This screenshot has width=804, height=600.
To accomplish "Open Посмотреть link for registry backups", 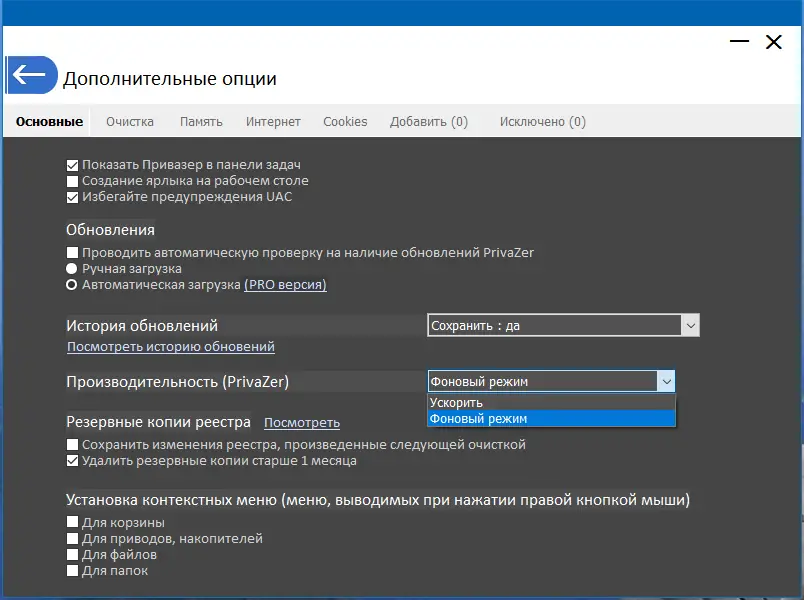I will point(302,423).
